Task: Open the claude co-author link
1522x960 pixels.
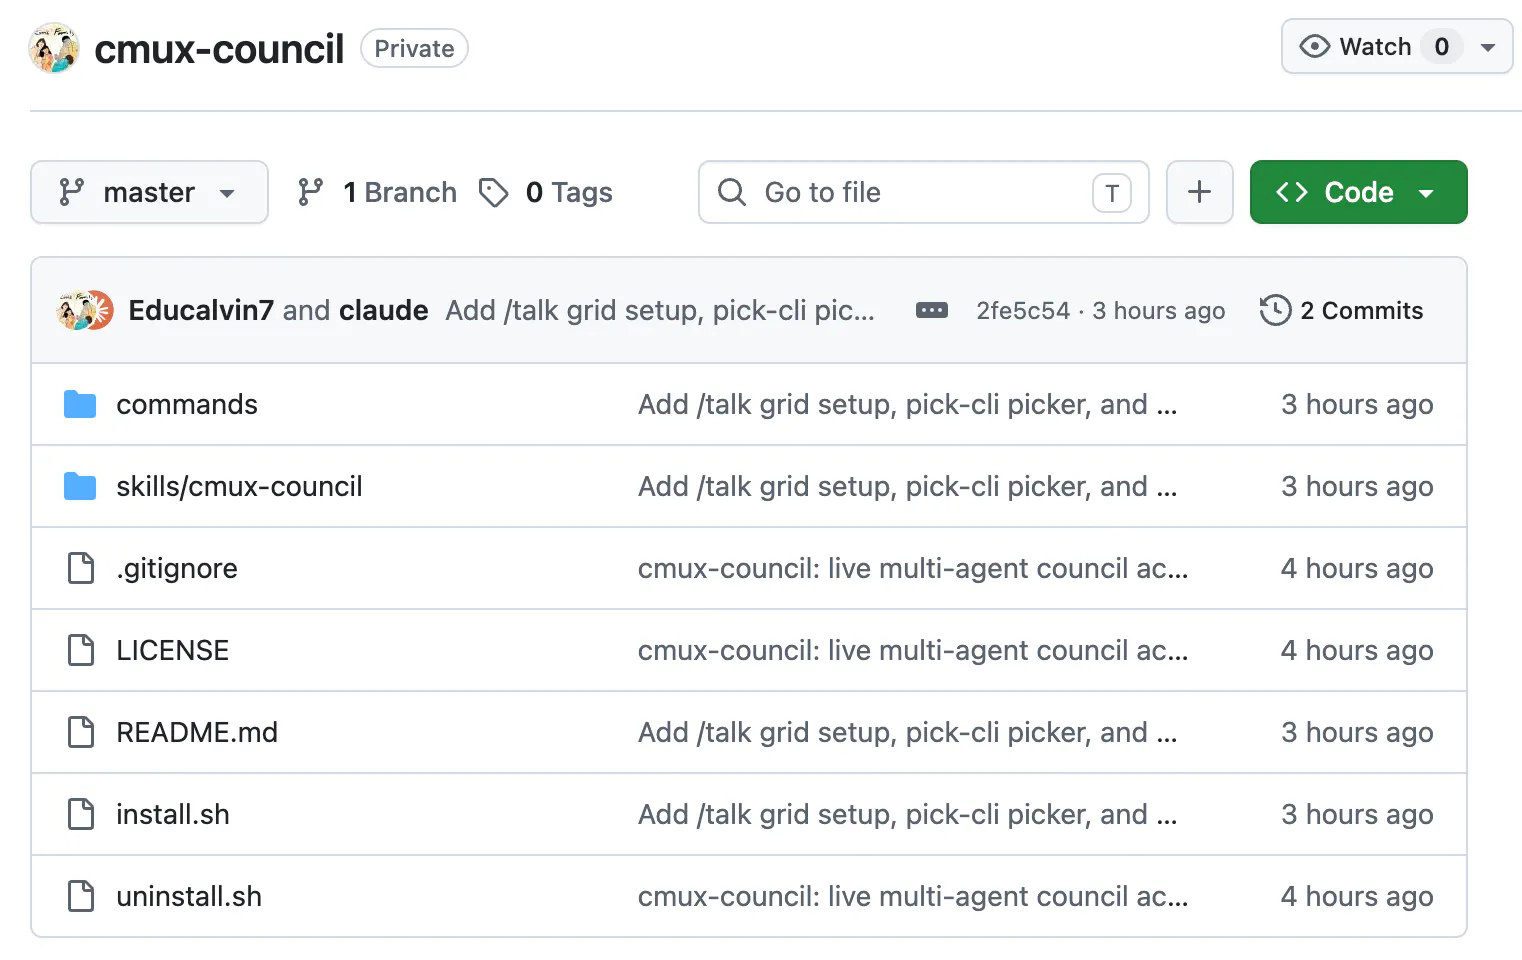Action: [x=384, y=310]
